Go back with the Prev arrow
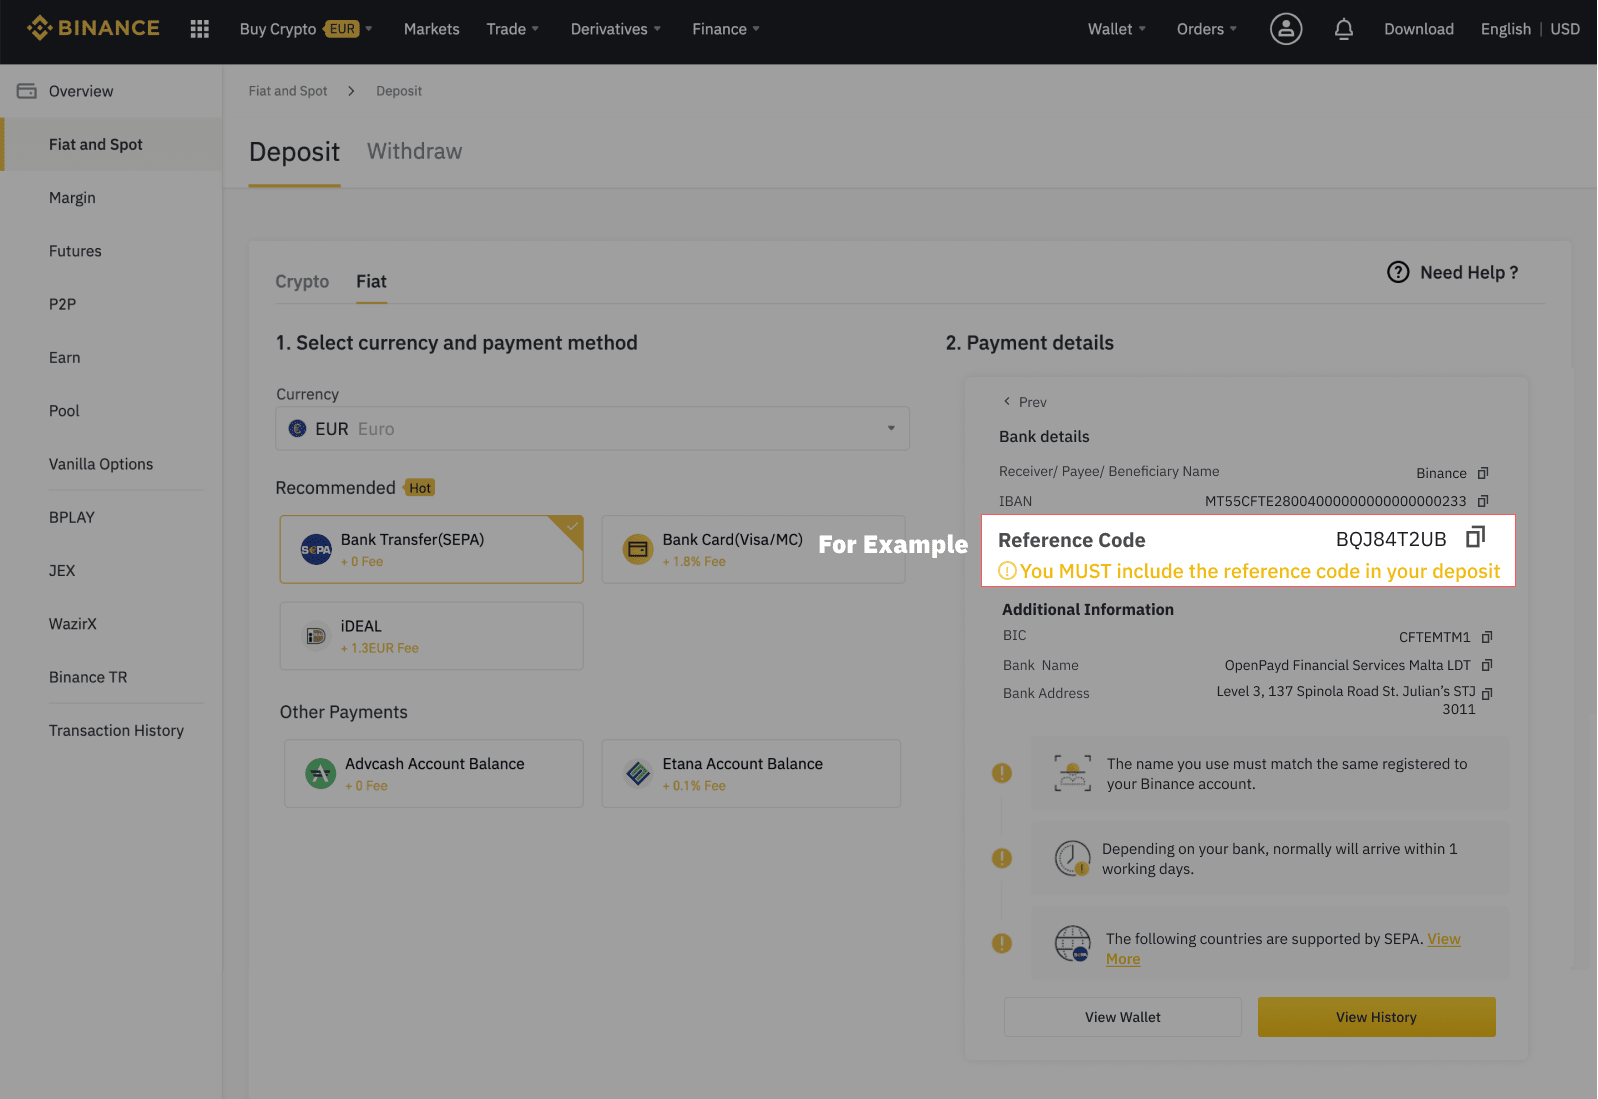This screenshot has width=1598, height=1099. point(1007,401)
